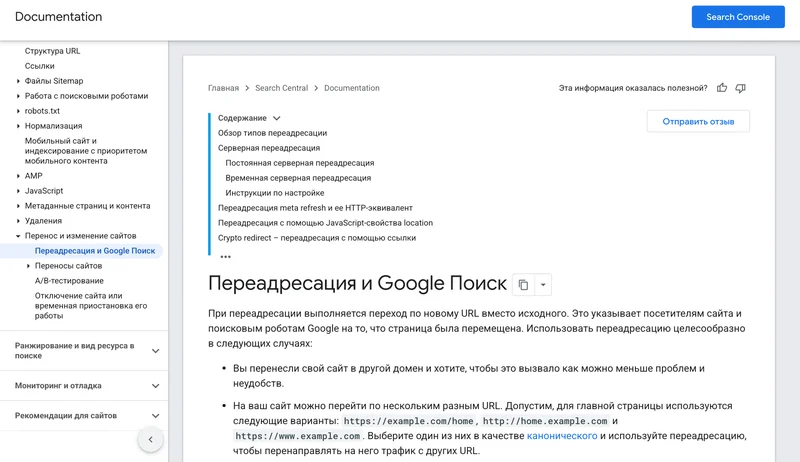Jump to Постоянная серверная переадресация
This screenshot has height=462, width=800.
[x=299, y=163]
